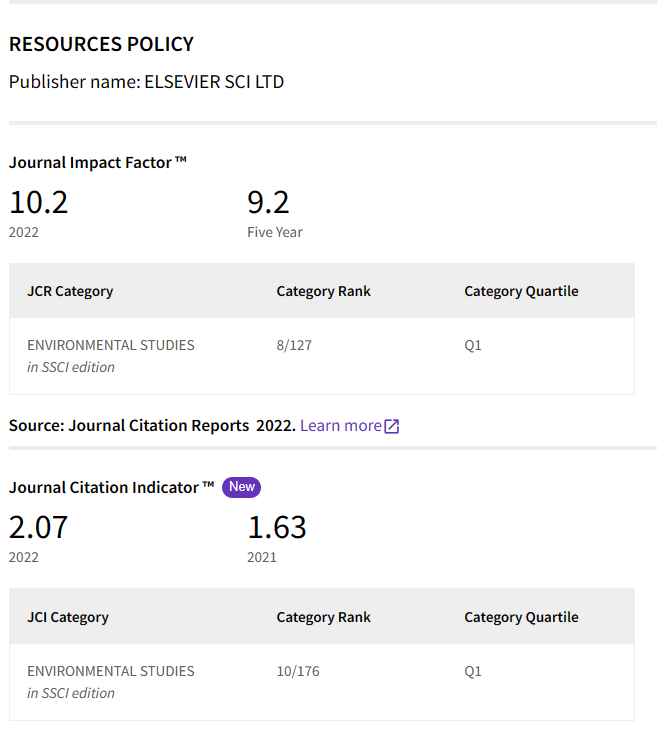Click the 2.07 citation indicator value
Viewport: 669px width, 731px height.
click(39, 527)
